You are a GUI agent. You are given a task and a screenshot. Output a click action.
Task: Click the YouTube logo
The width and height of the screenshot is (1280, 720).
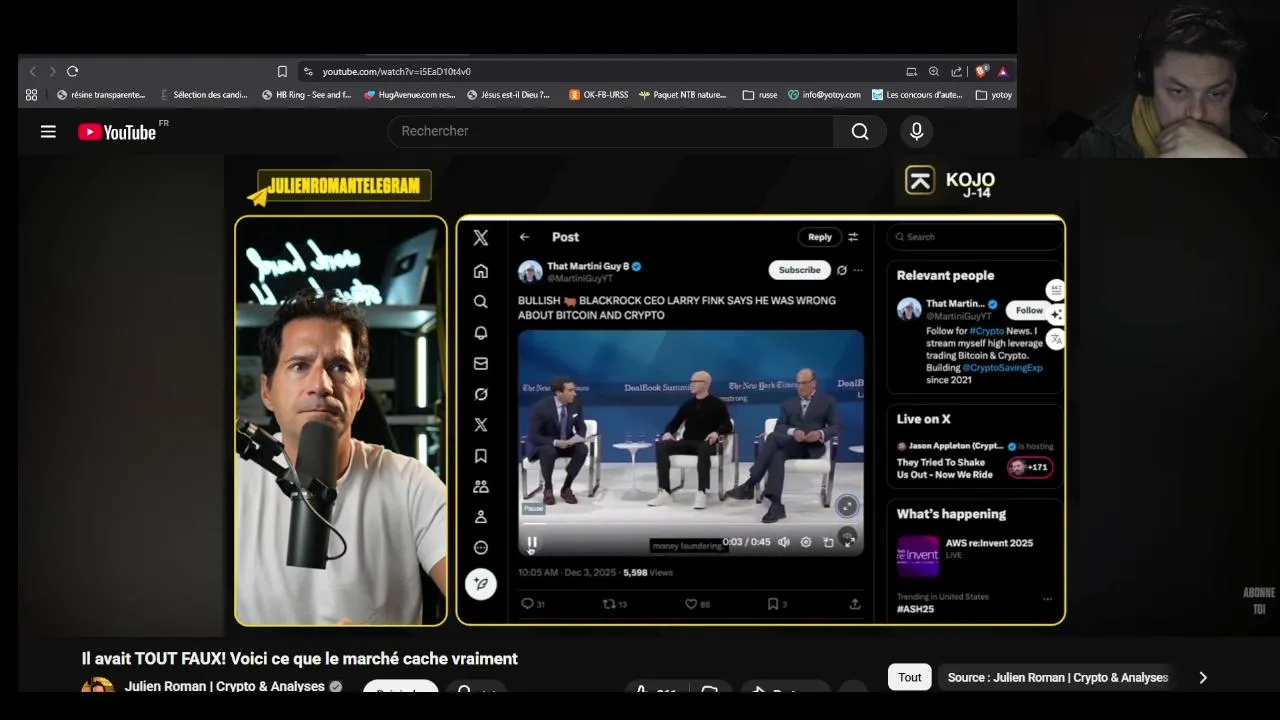point(118,132)
